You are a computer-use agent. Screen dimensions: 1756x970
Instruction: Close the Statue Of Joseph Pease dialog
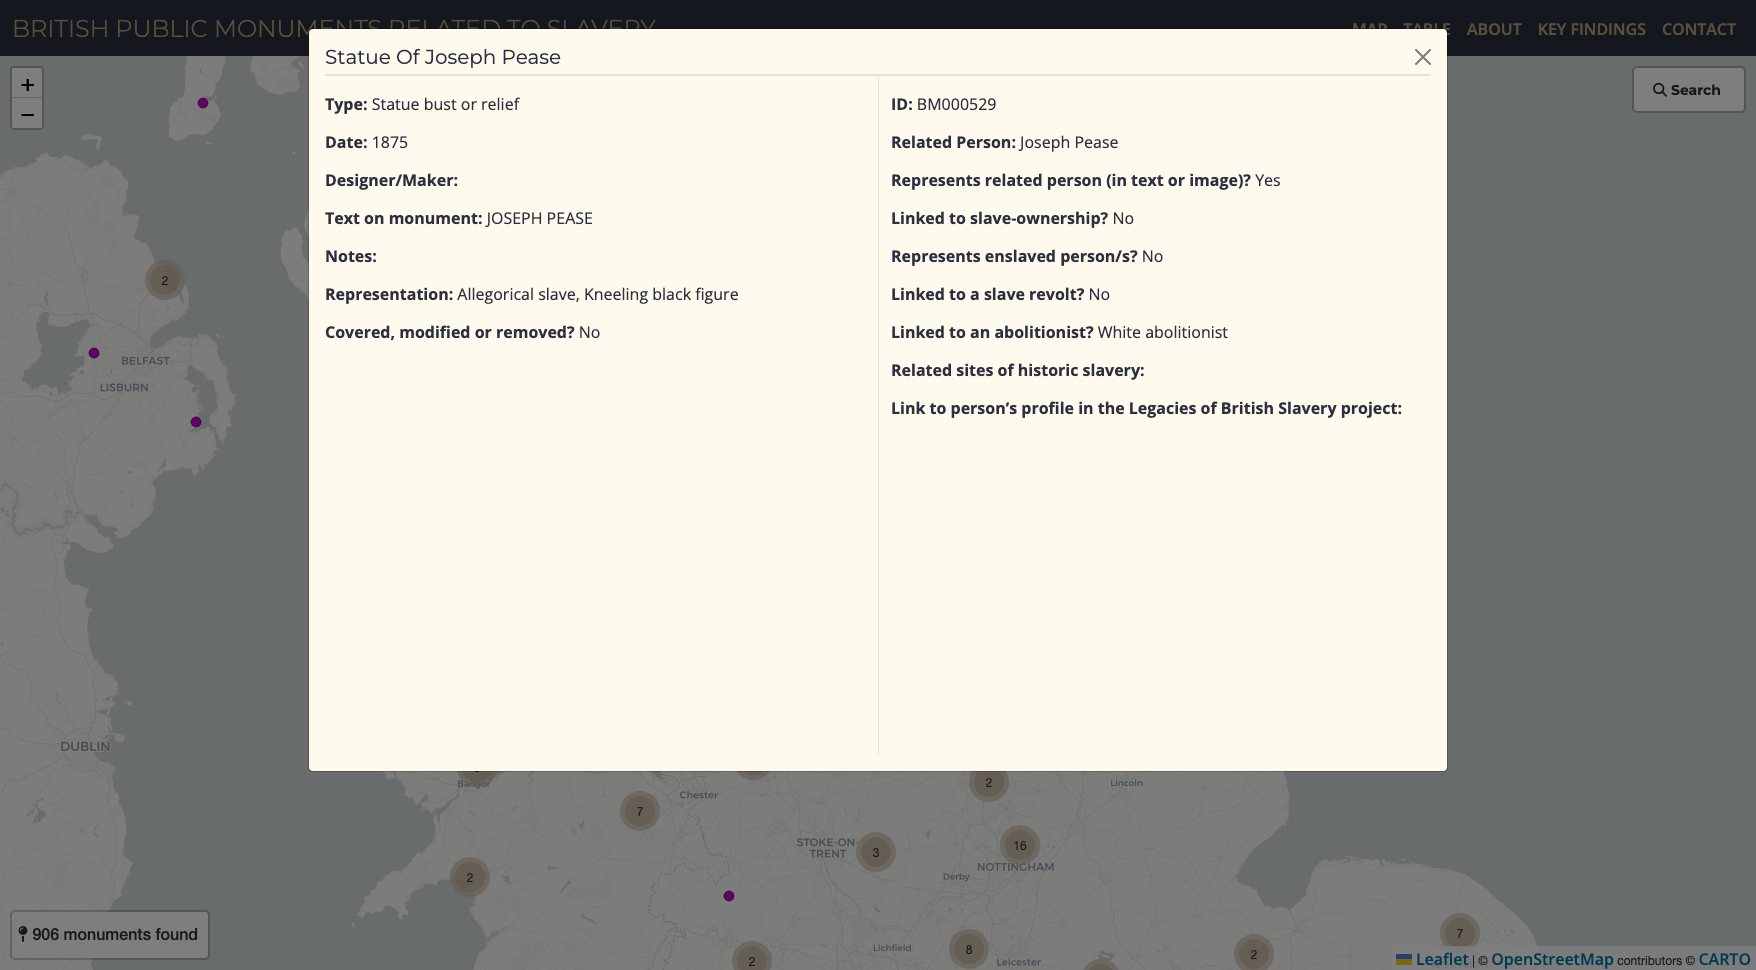point(1422,57)
